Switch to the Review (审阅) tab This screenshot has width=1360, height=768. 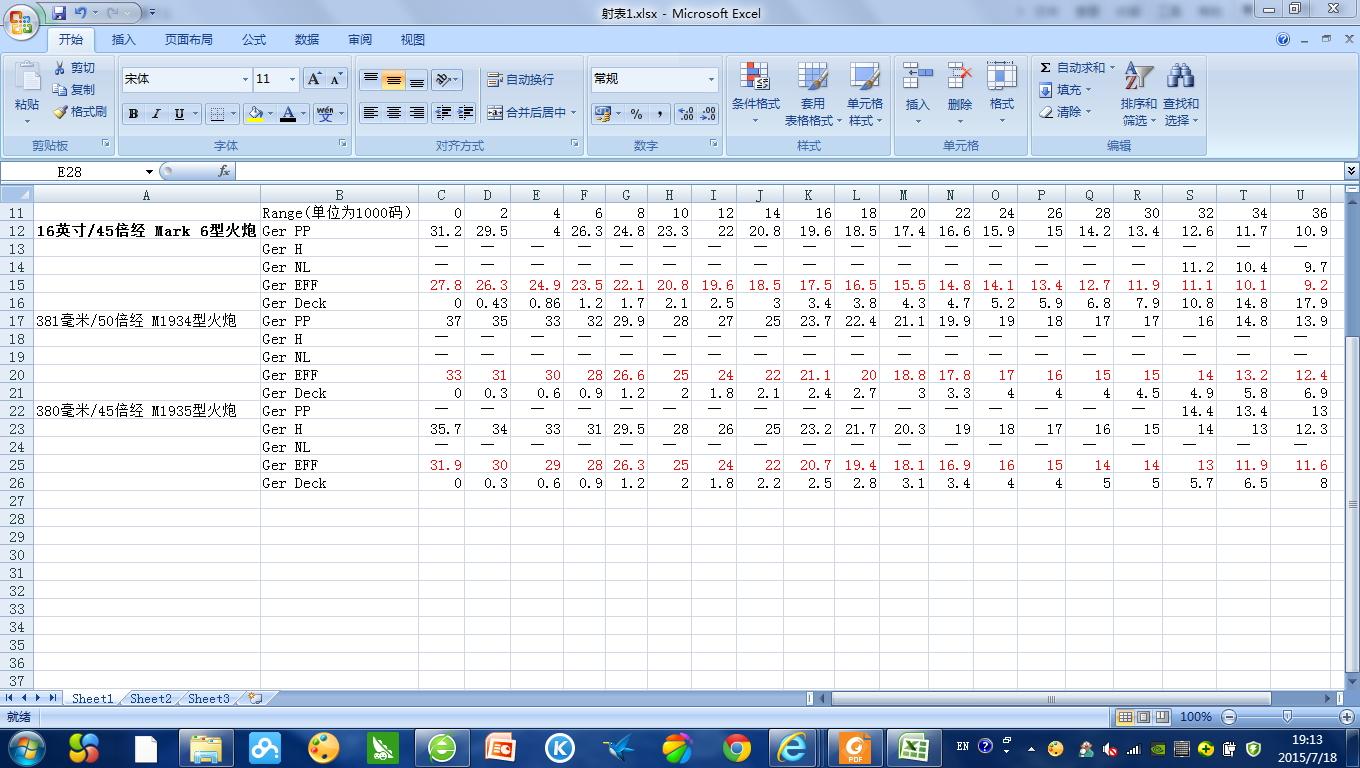click(360, 40)
